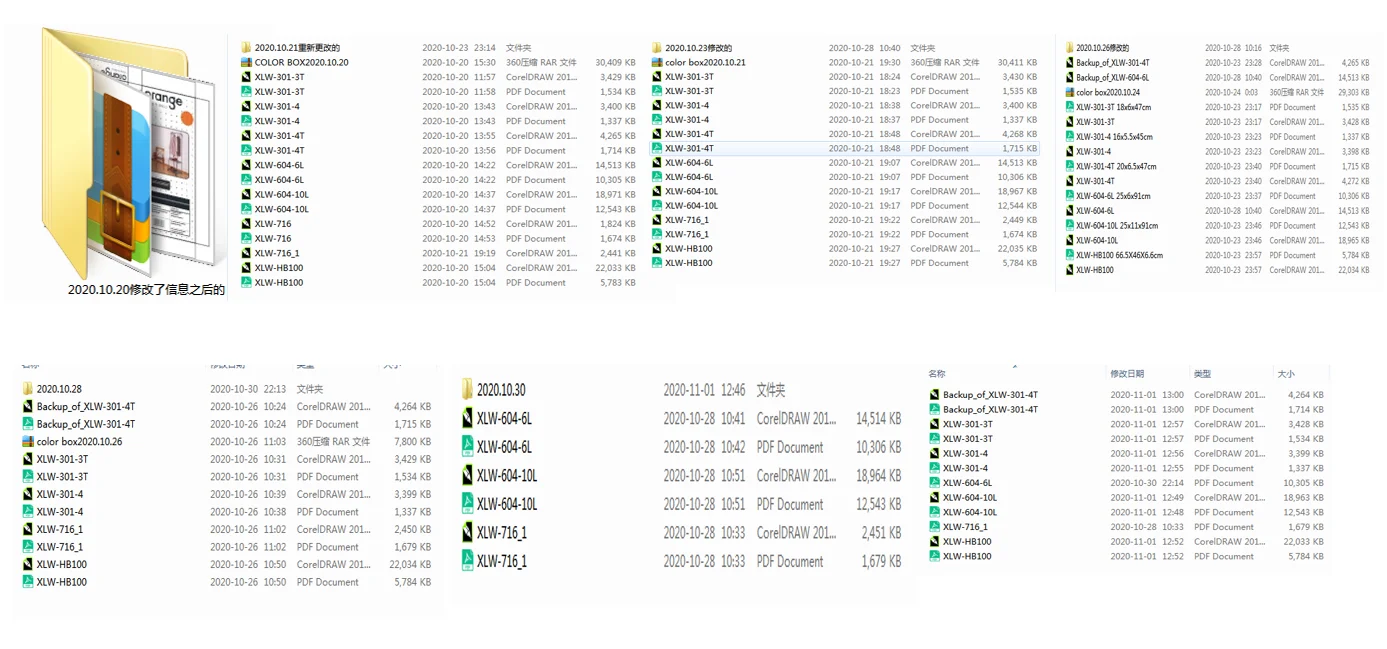Click the RAR archive icon of COLOR BOX2020.10.20
1387x649 pixels.
pos(246,62)
